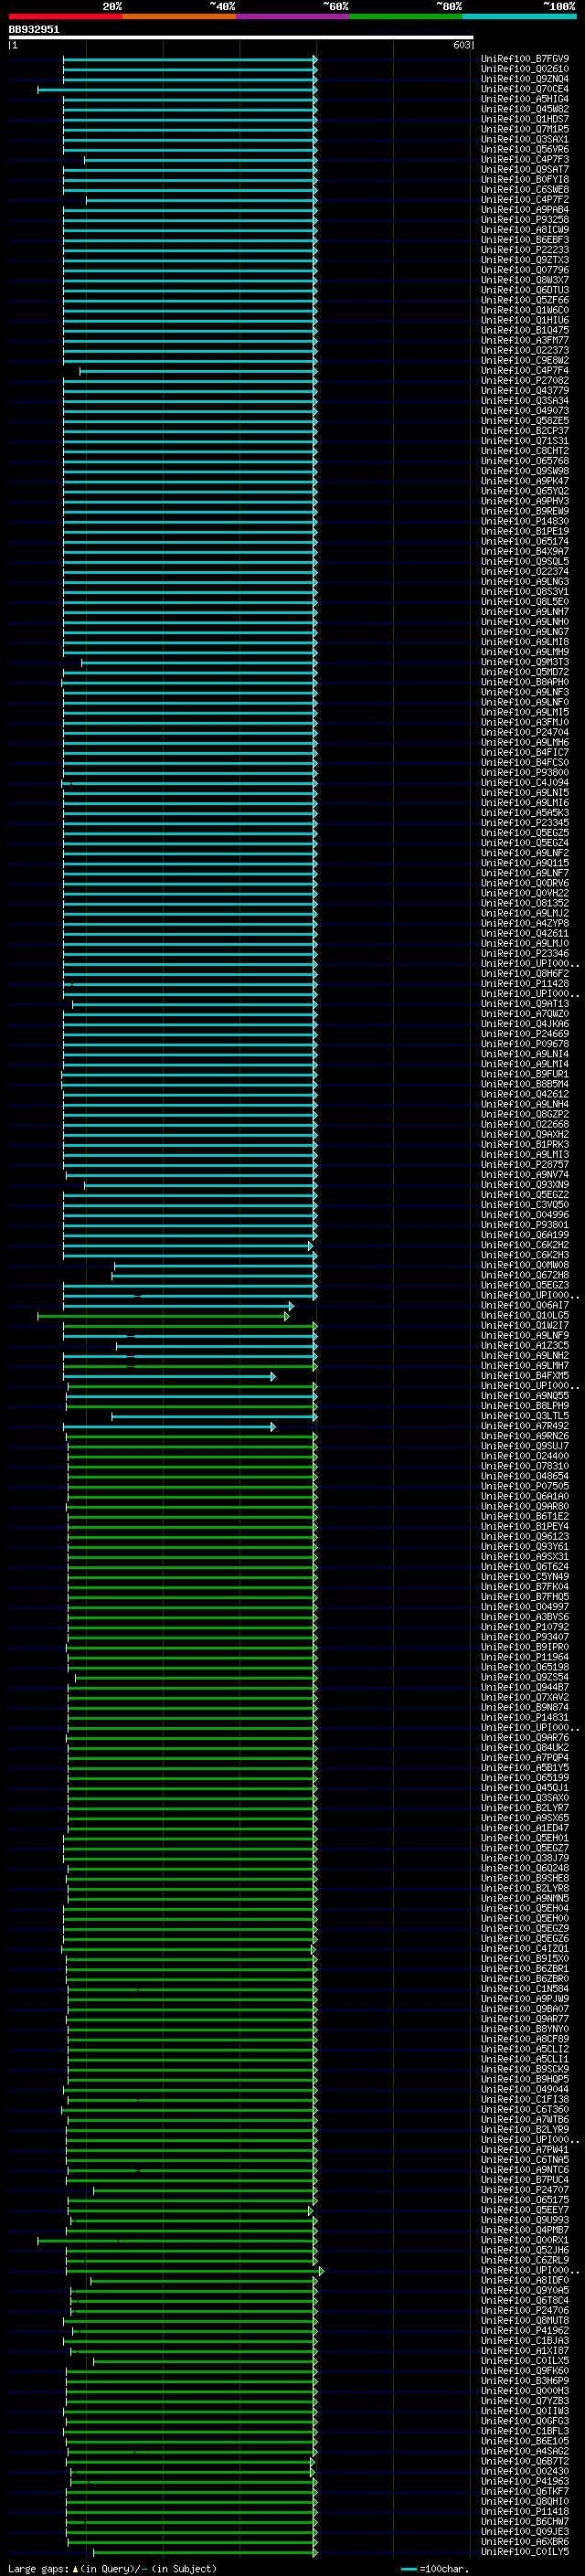Select hit label UniRef100_O22373
This screenshot has height=2576, width=585.
tap(525, 350)
